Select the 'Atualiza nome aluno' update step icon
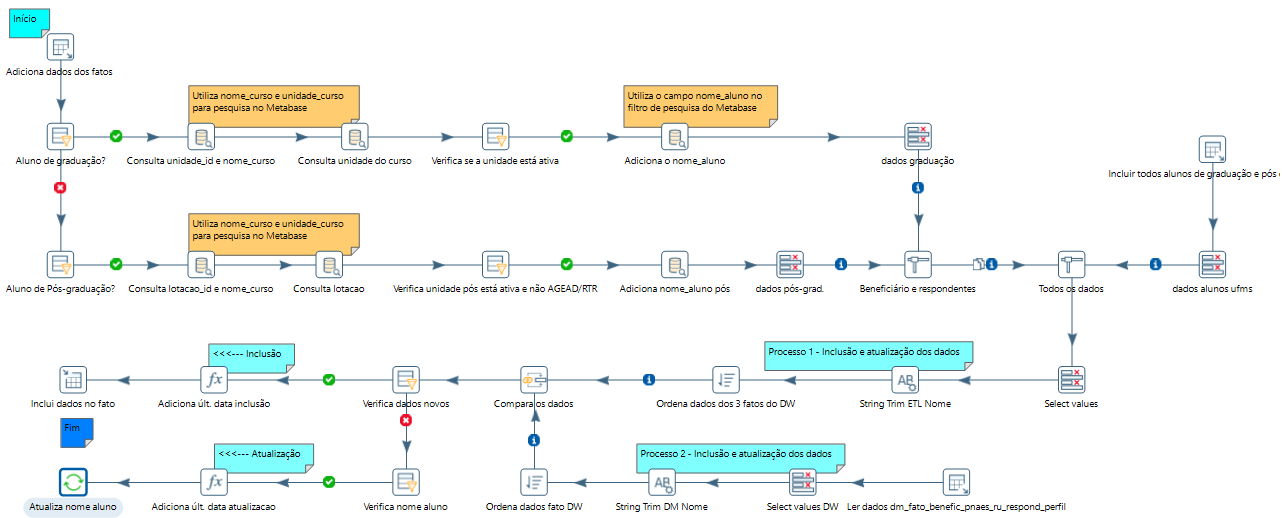The image size is (1282, 518). point(74,482)
